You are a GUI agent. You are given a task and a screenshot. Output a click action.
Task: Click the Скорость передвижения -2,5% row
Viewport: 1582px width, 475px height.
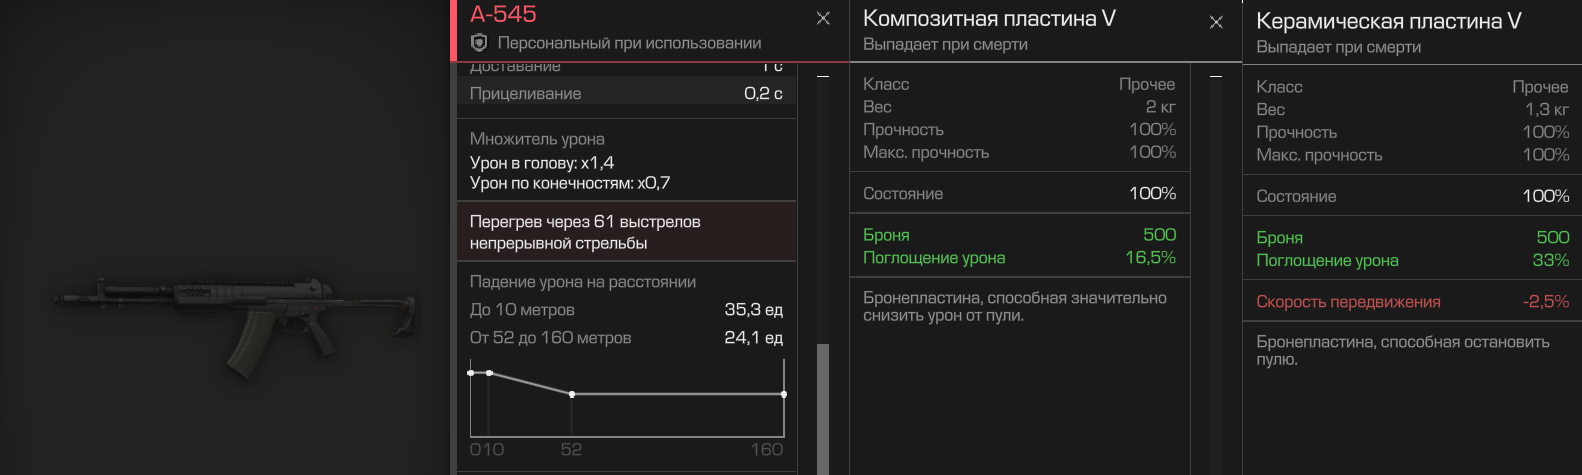click(x=1412, y=302)
